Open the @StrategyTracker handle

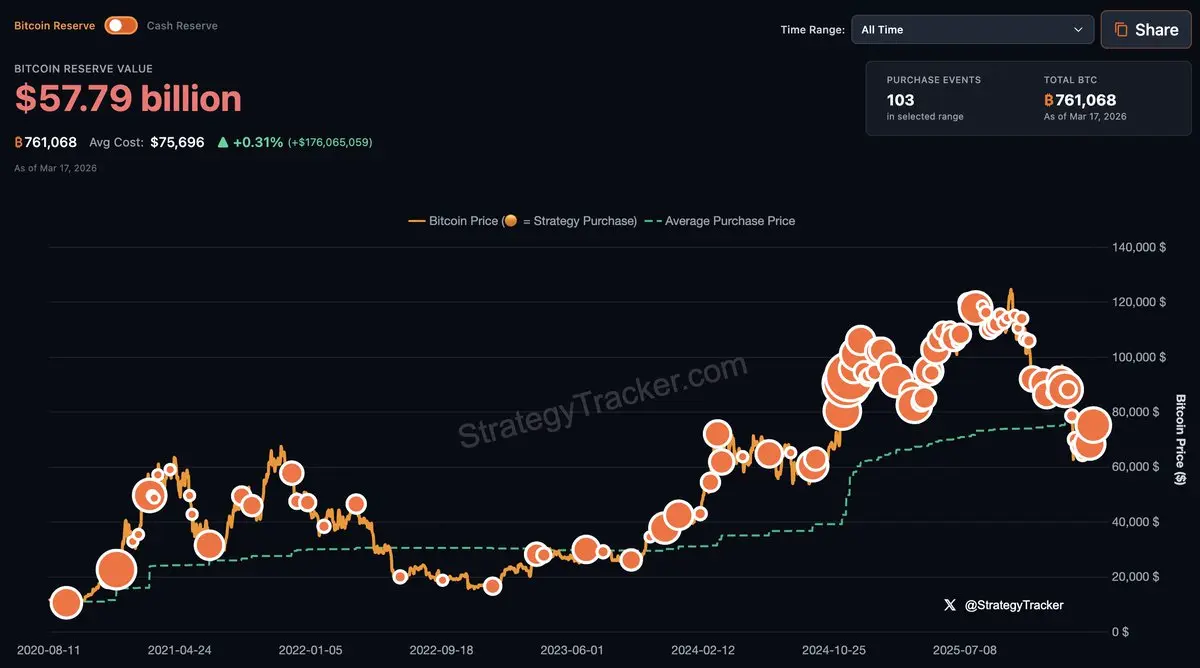[x=1014, y=605]
